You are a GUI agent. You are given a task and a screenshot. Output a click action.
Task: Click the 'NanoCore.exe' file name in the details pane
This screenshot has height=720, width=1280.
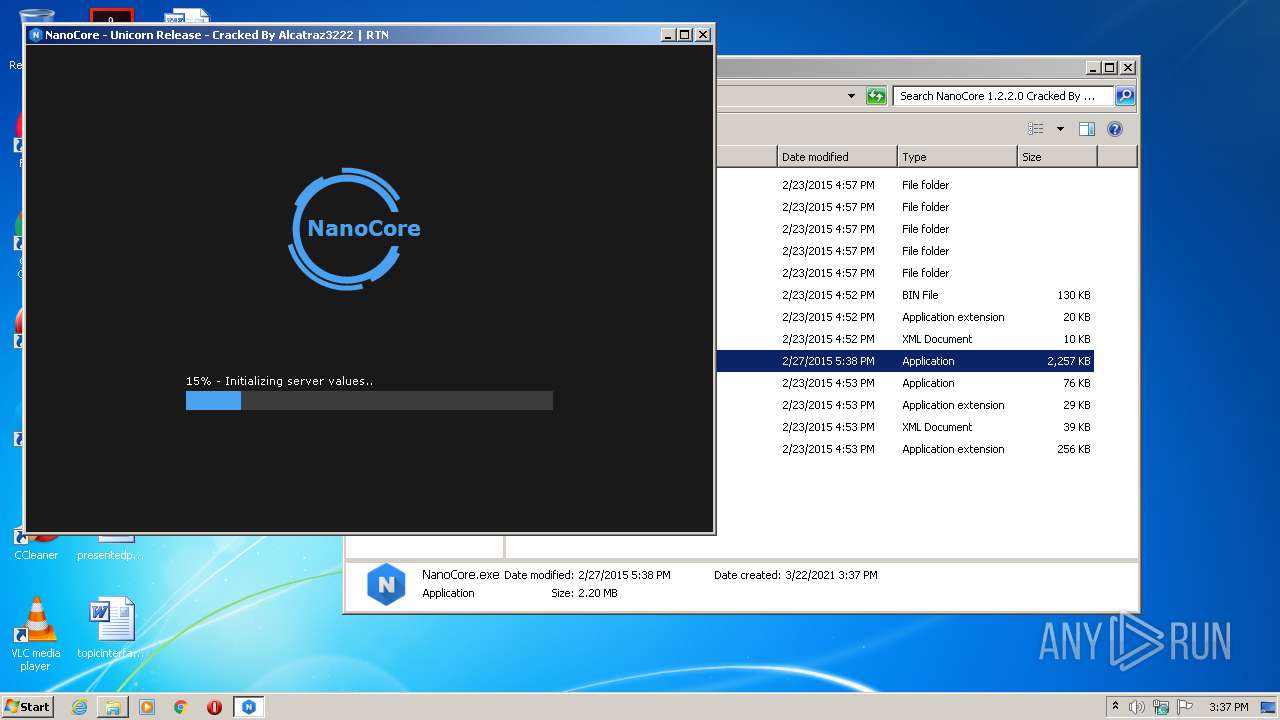pos(460,575)
